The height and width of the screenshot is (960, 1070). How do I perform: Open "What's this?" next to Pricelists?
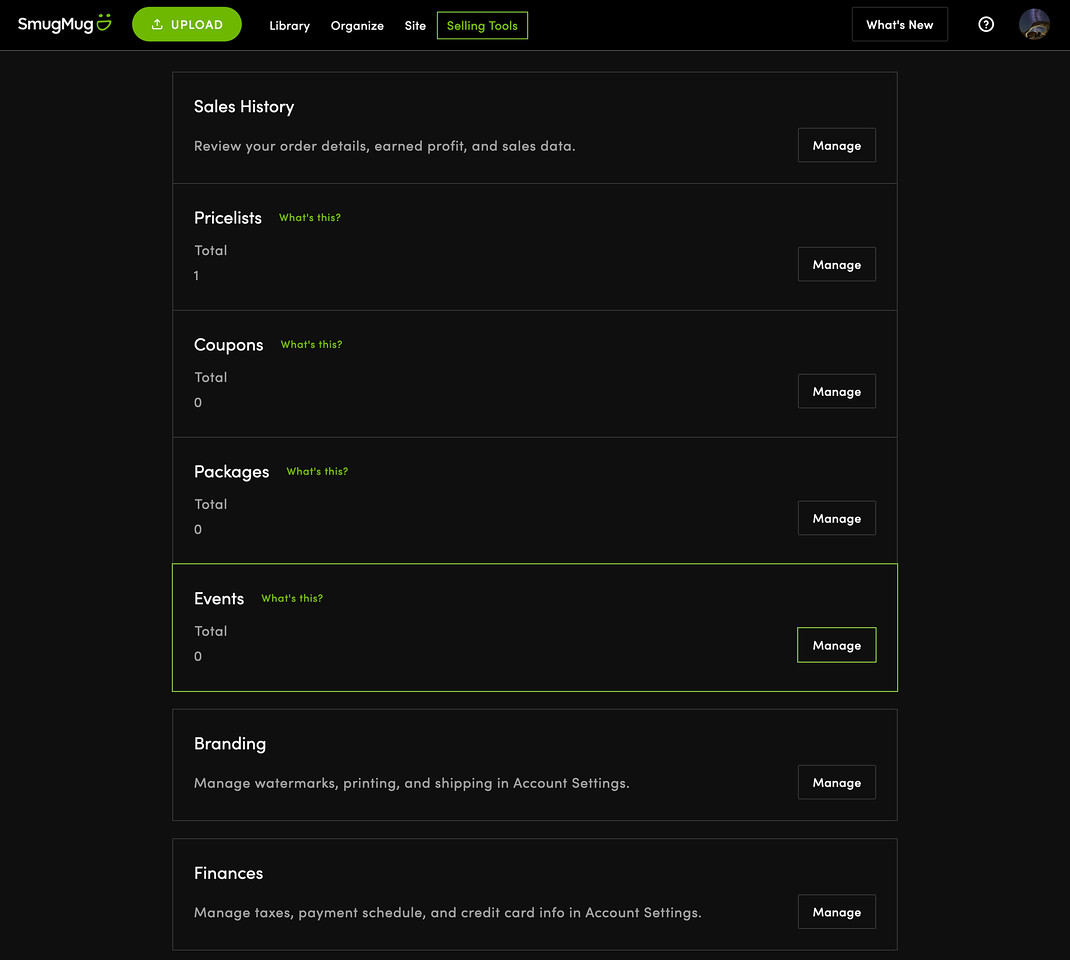click(309, 218)
